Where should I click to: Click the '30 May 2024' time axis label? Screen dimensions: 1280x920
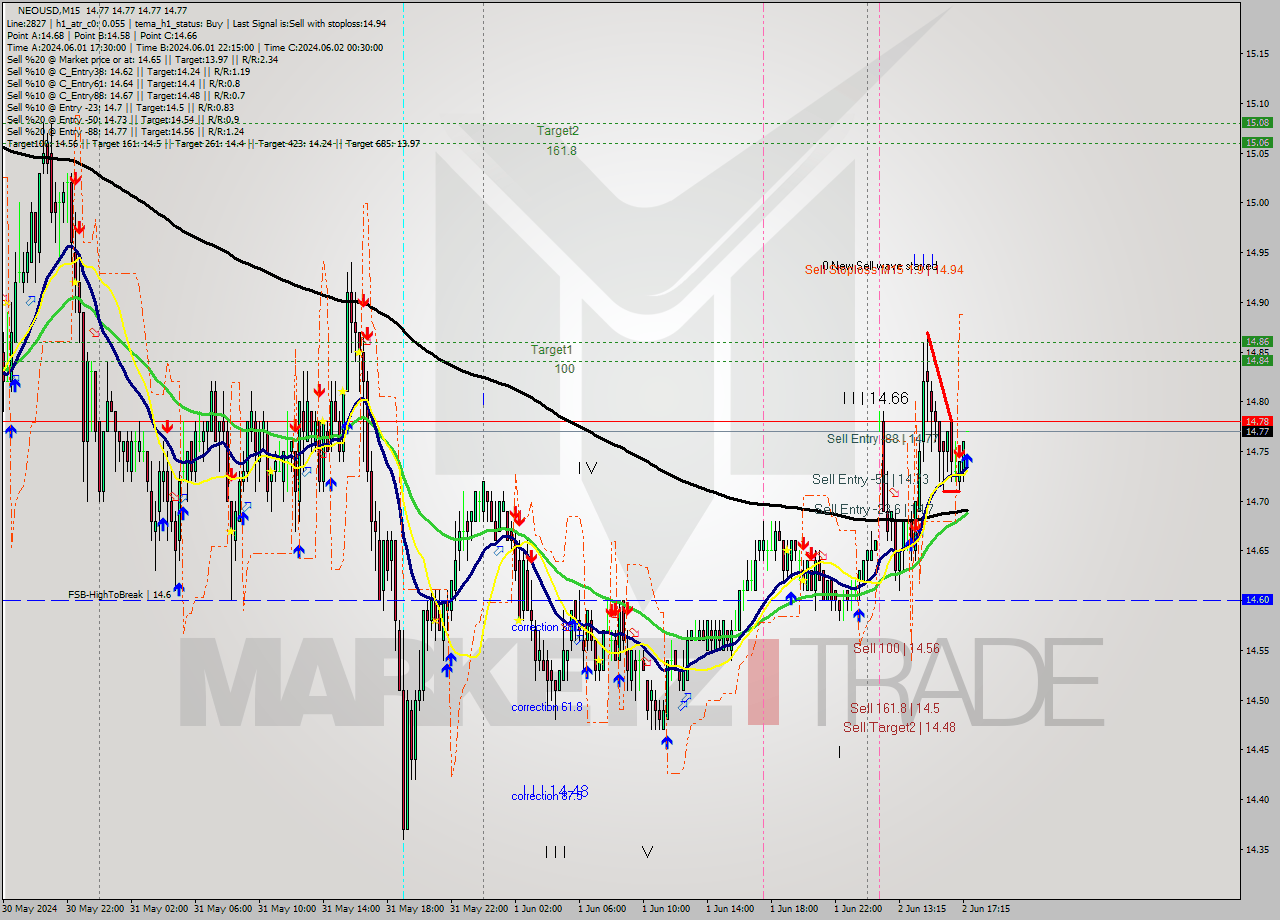tap(31, 909)
